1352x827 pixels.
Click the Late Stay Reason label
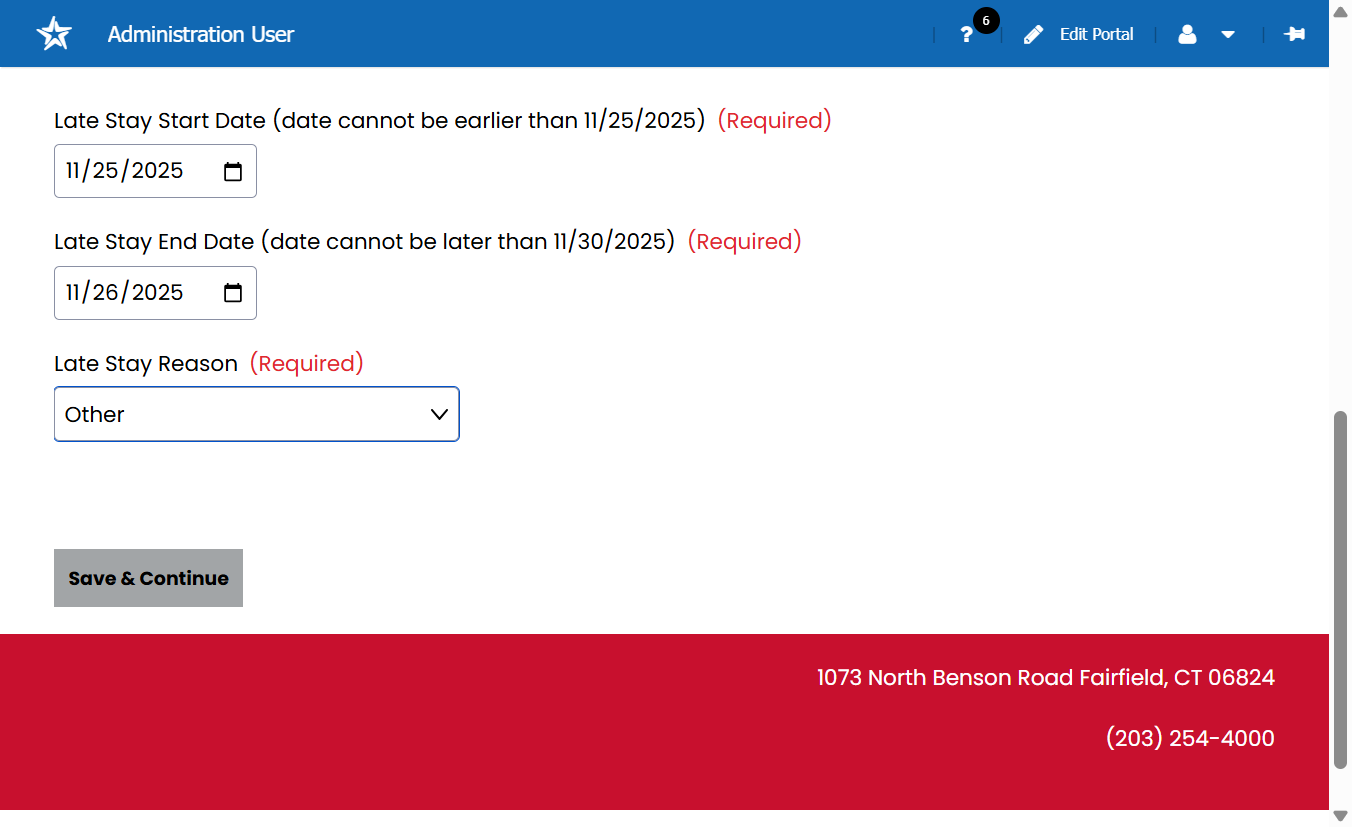146,363
